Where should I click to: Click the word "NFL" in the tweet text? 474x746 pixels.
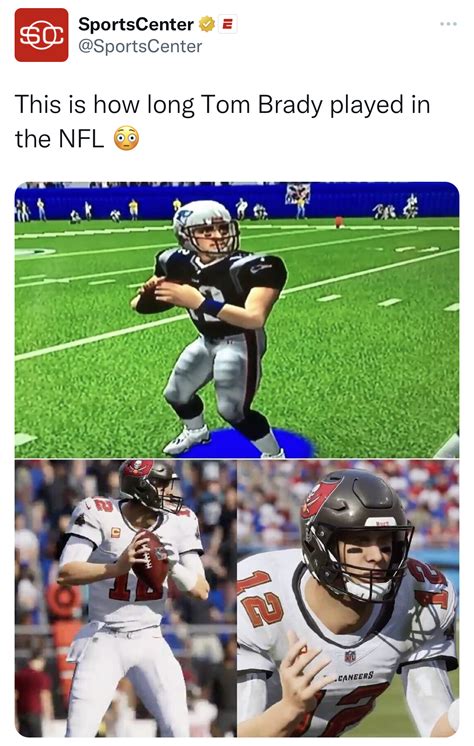pyautogui.click(x=81, y=139)
